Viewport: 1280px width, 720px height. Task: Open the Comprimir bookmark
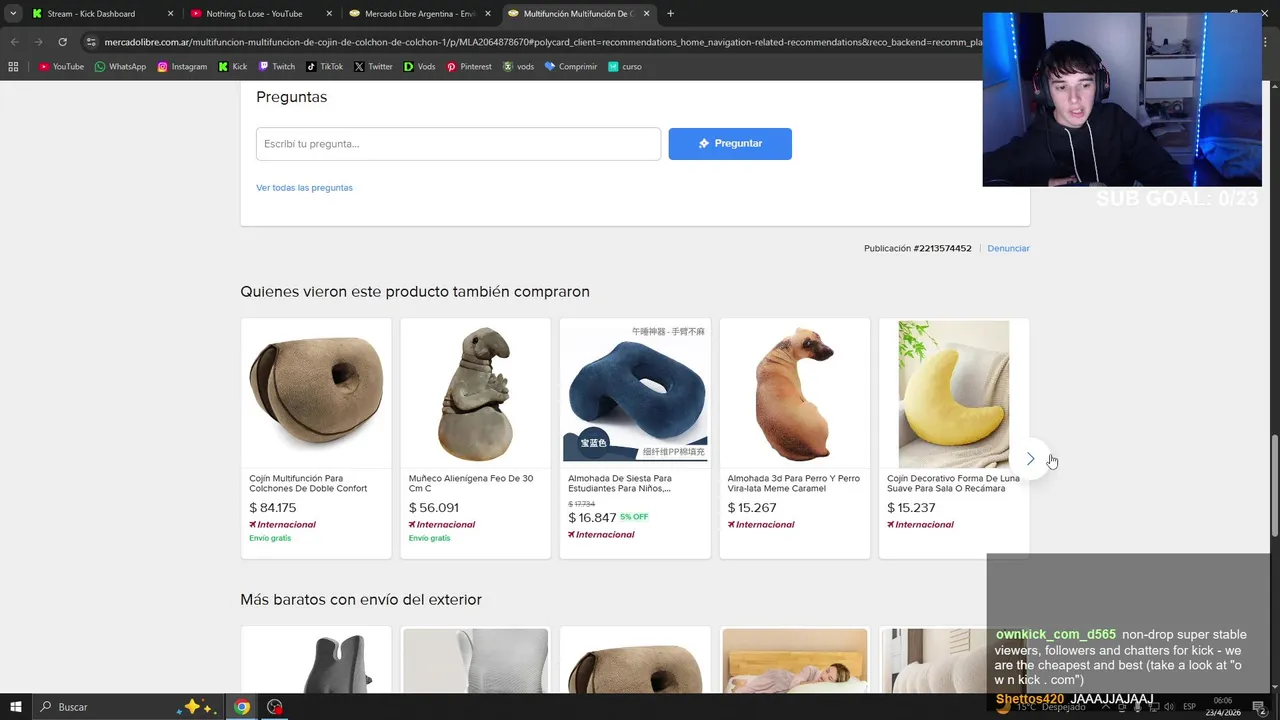tap(571, 67)
